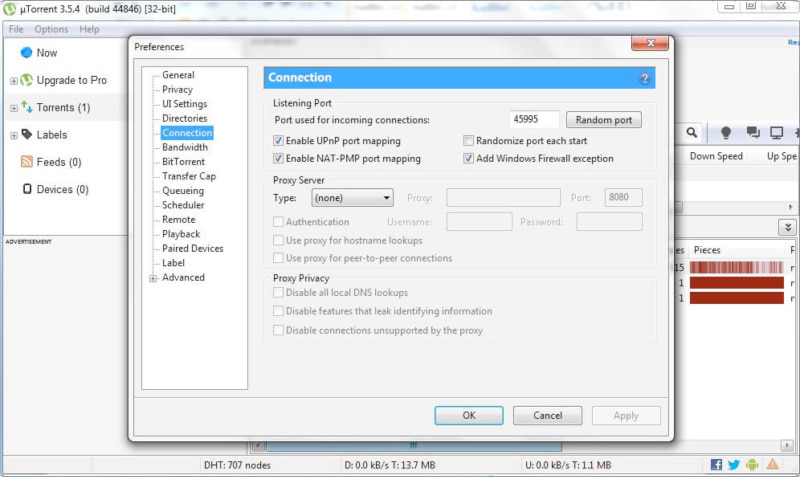Click the monitor remote icon in toolbar
Screen dimensions: 800x477
pyautogui.click(x=777, y=133)
